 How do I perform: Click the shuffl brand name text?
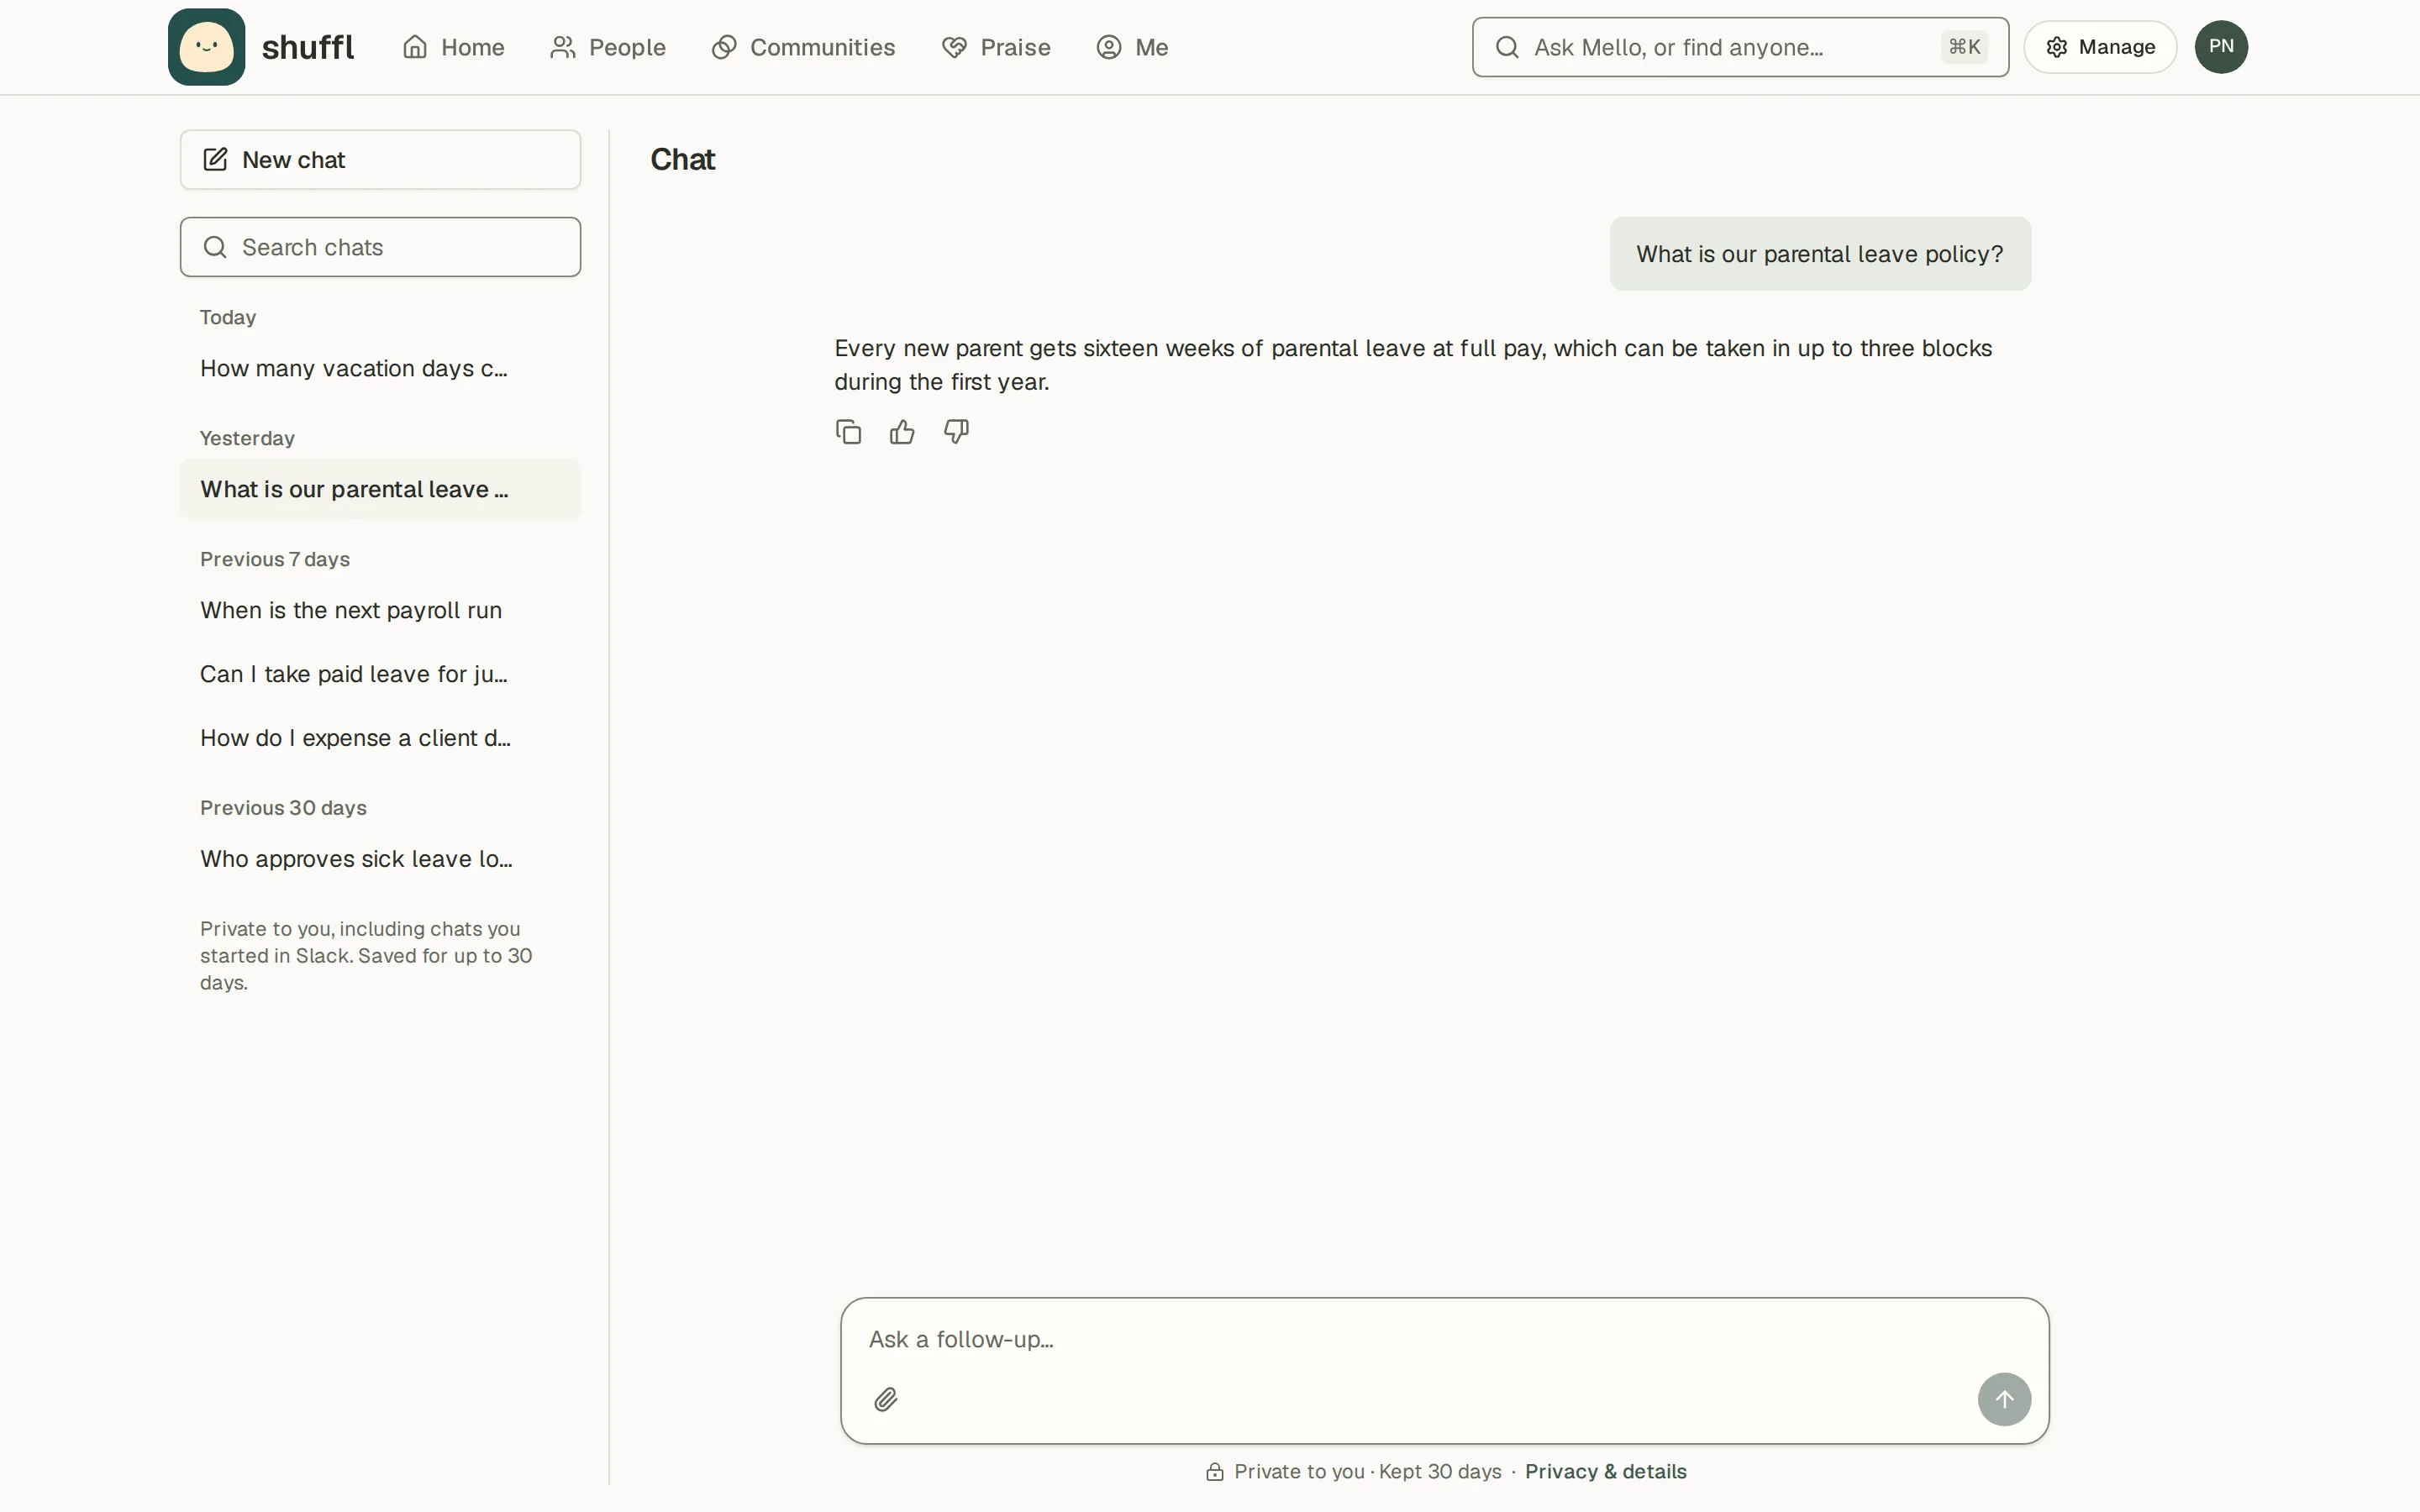(308, 47)
